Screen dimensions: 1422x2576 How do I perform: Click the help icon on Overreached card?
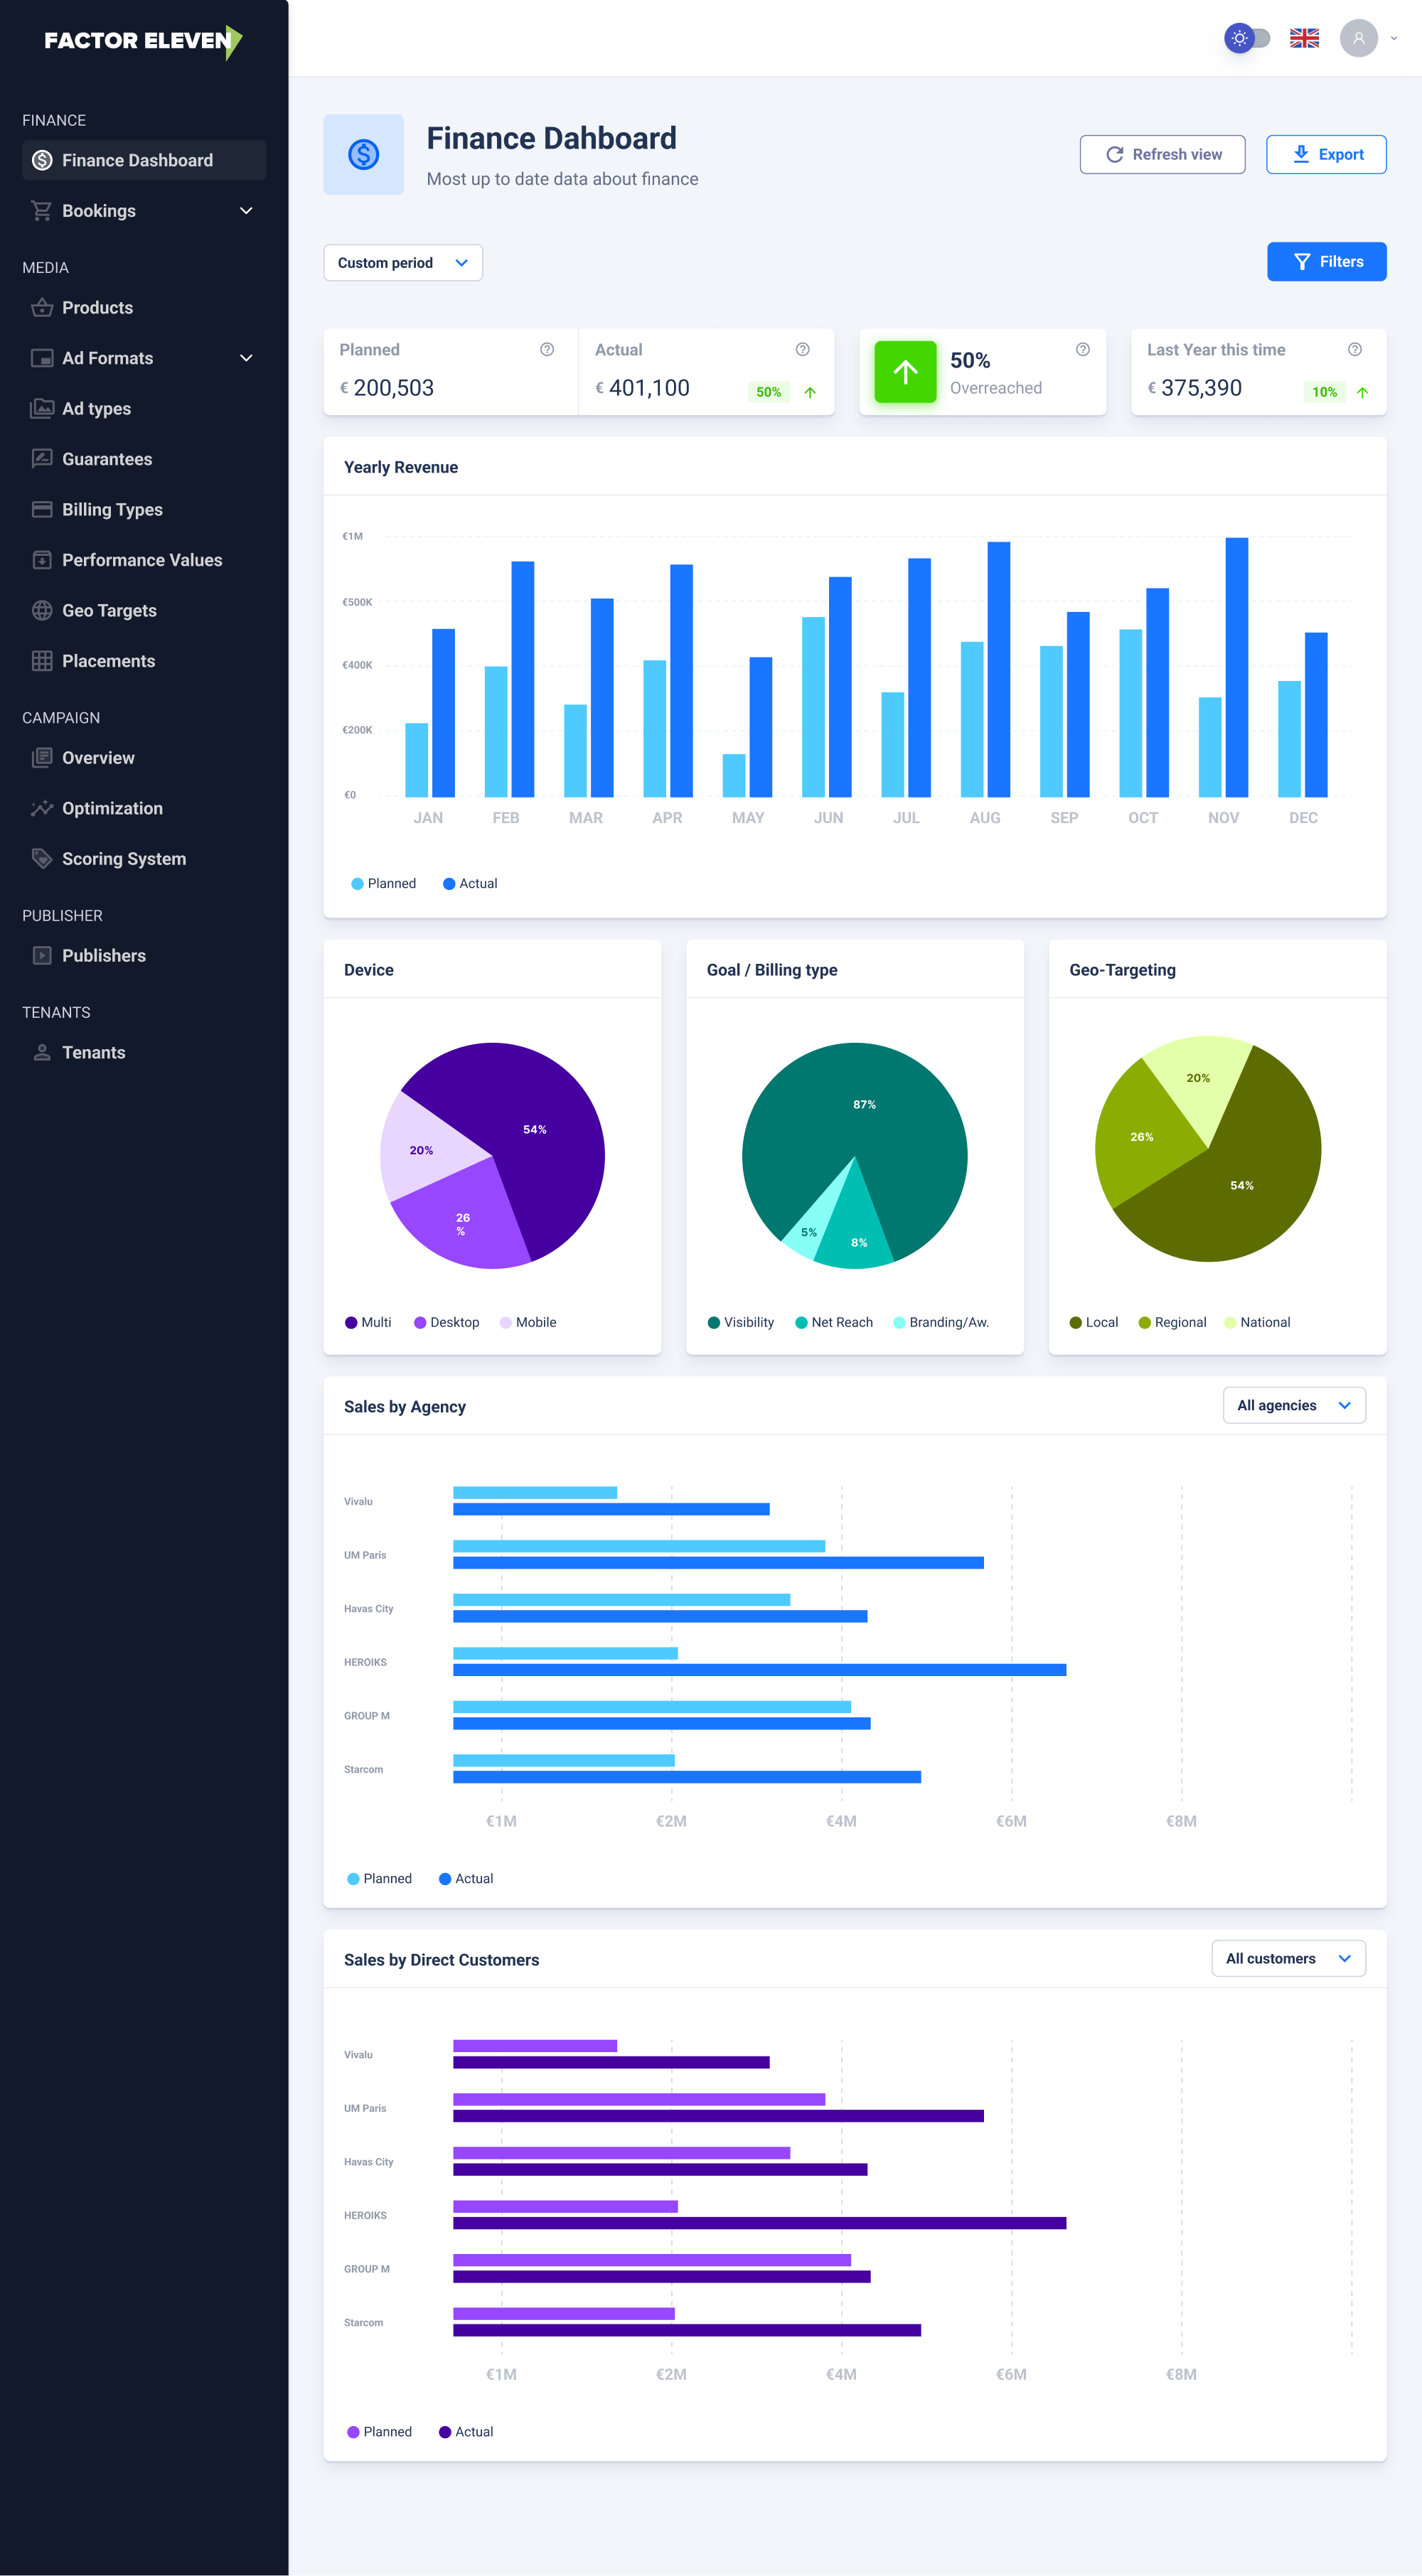click(1082, 349)
